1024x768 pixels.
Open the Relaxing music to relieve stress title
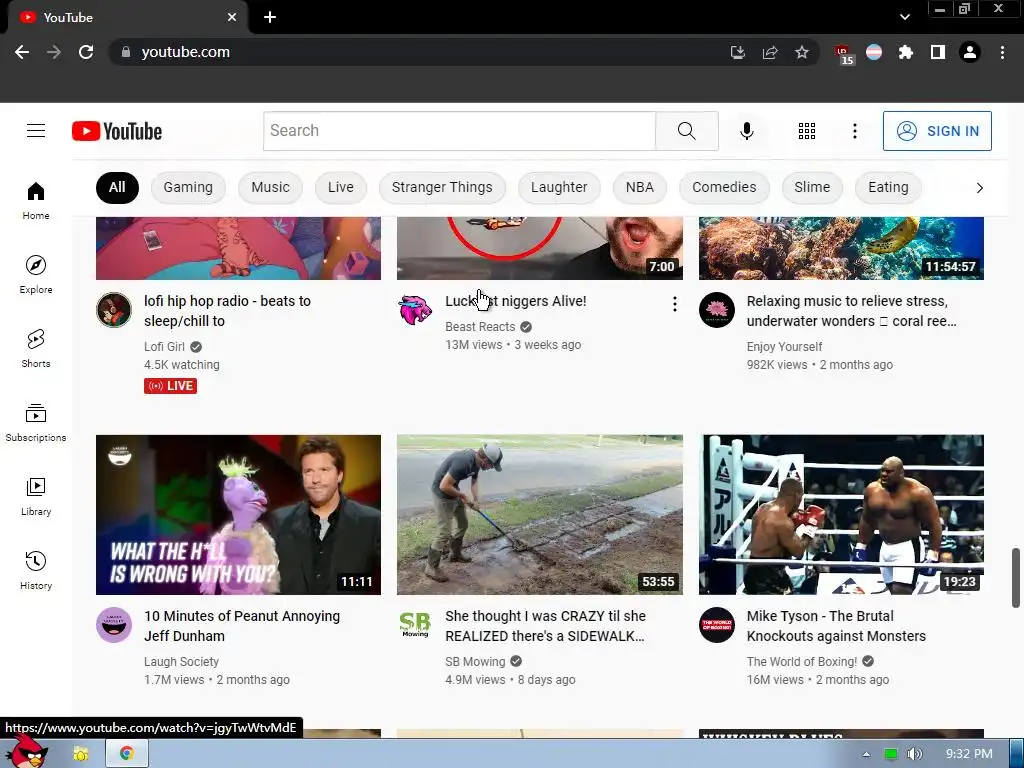851,311
